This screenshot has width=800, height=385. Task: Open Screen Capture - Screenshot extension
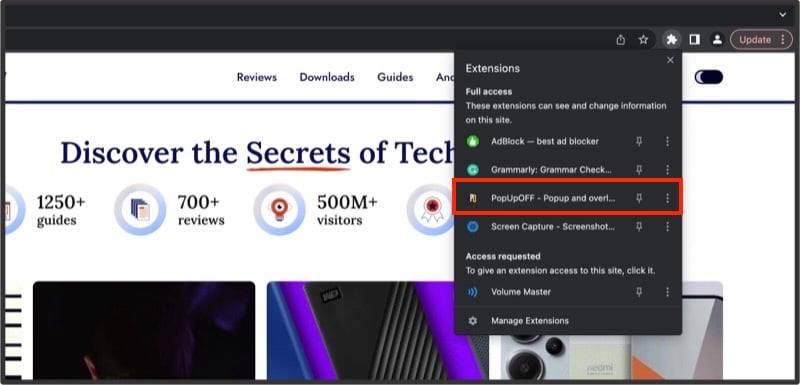[x=553, y=226]
